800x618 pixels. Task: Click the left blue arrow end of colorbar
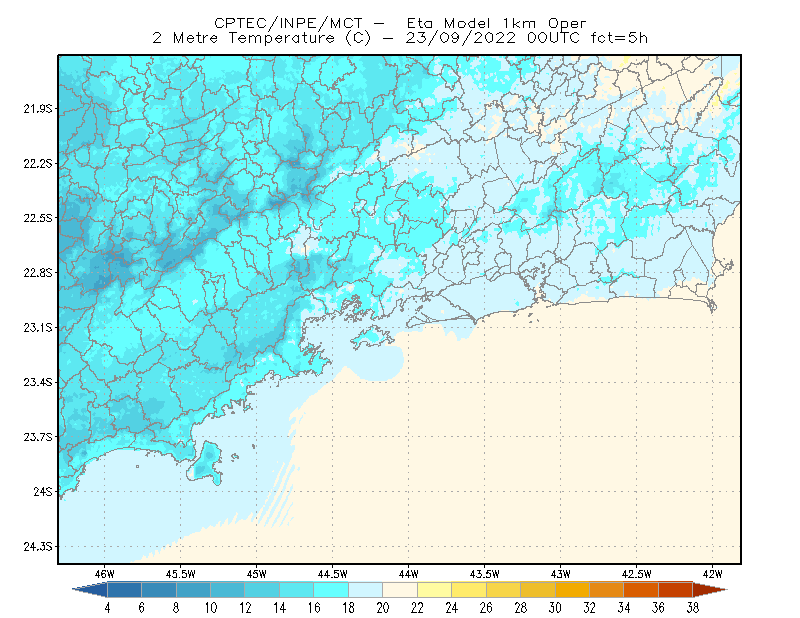click(x=90, y=590)
